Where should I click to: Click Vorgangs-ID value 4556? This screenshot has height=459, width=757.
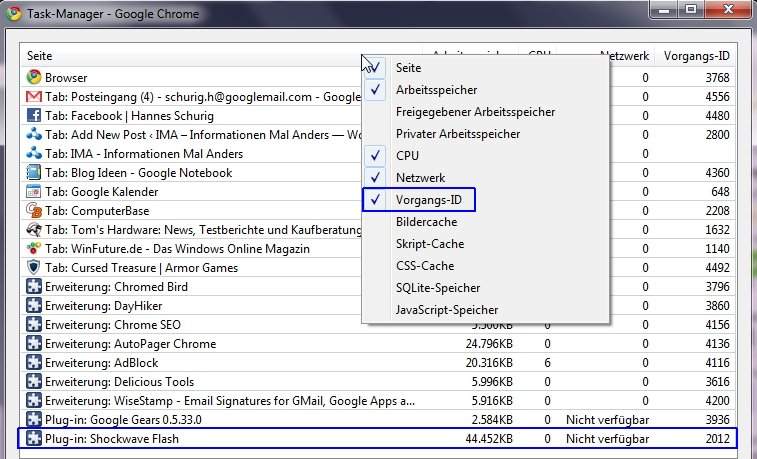point(717,97)
